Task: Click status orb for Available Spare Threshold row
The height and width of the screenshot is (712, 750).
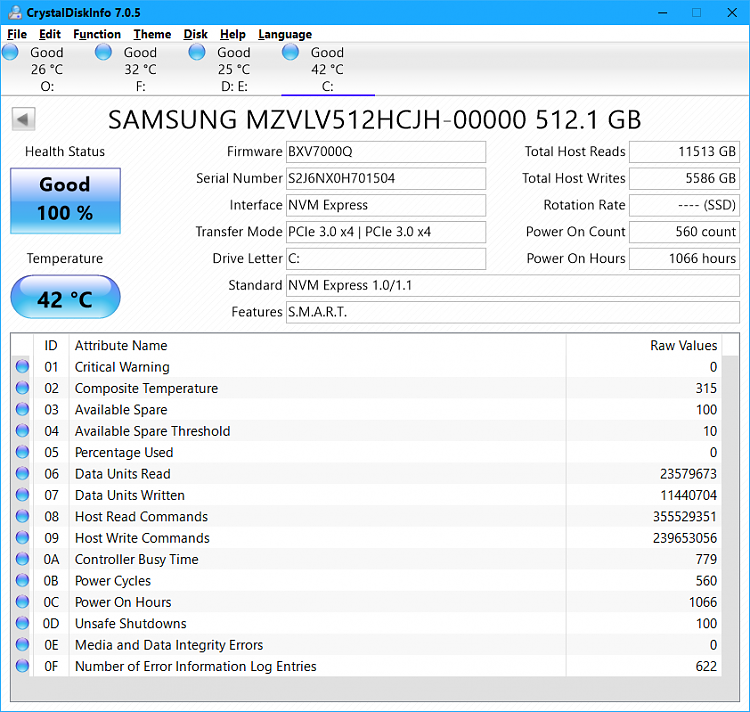Action: 22,430
